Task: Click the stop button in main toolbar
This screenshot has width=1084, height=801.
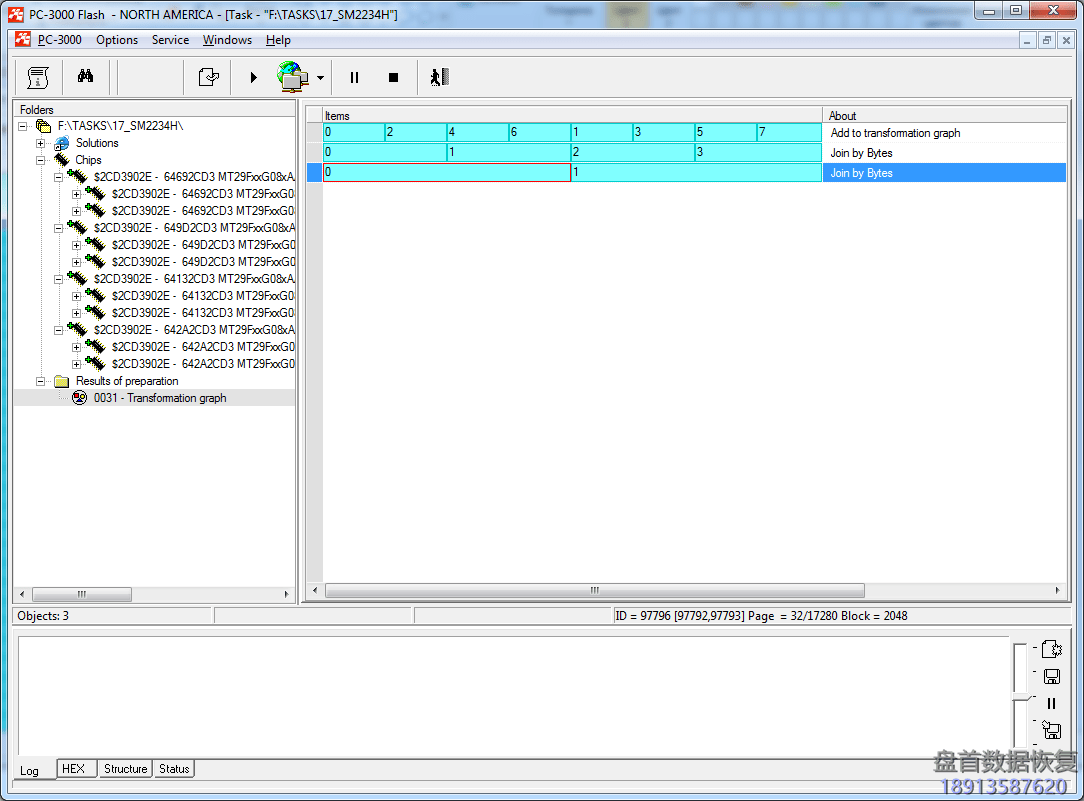Action: (x=393, y=77)
